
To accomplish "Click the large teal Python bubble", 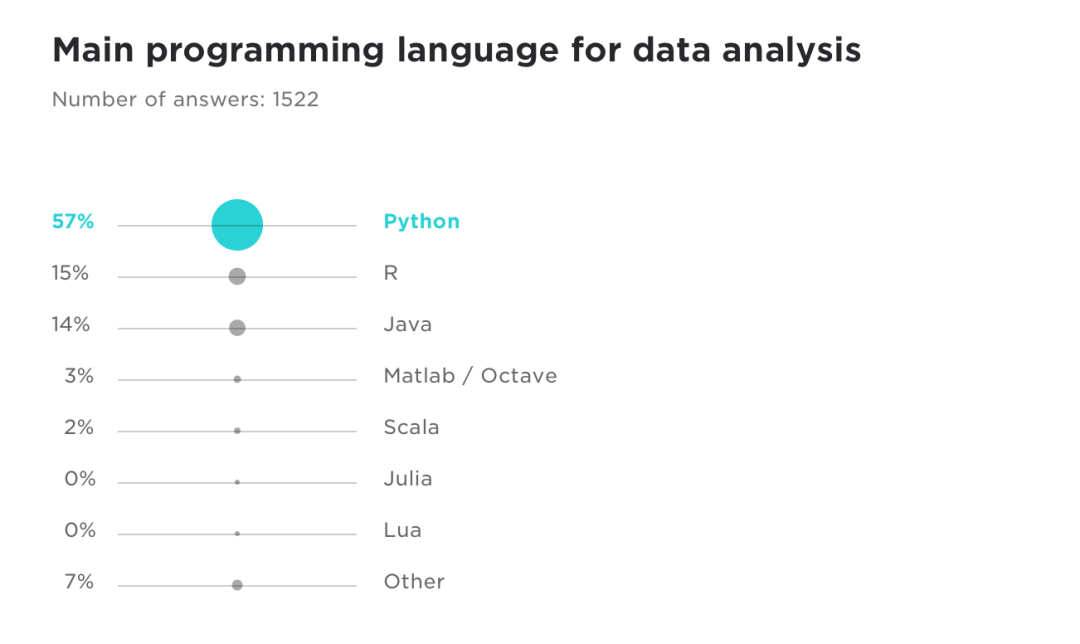I will click(237, 225).
